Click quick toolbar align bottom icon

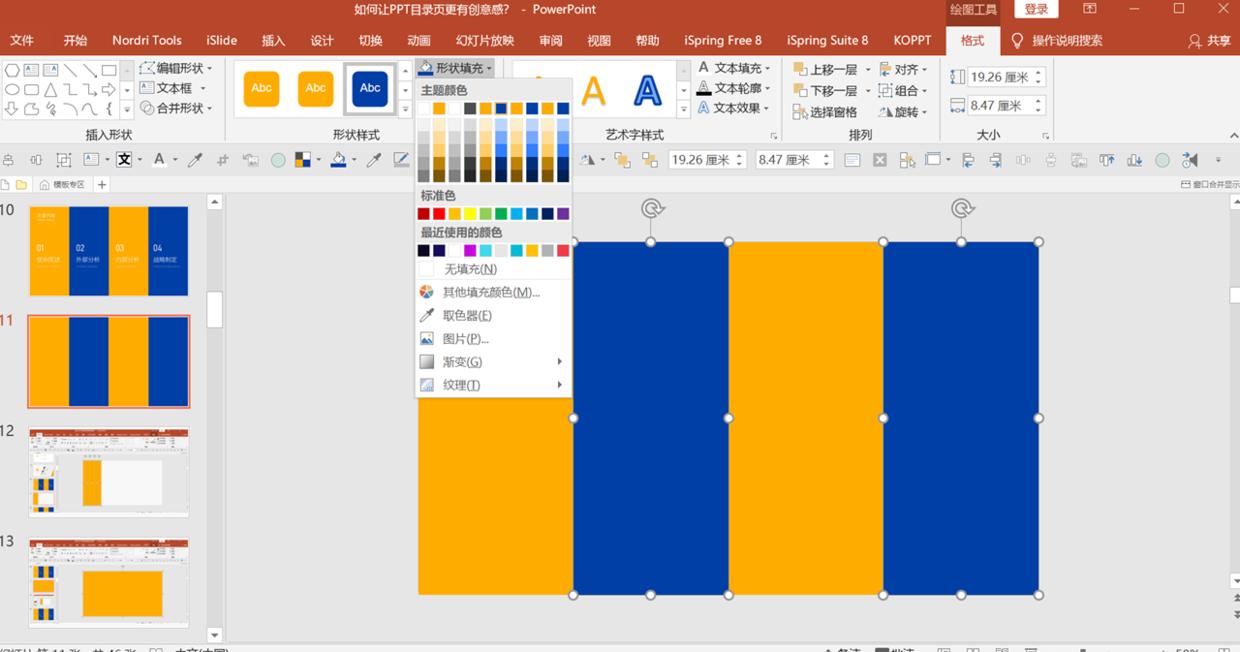pyautogui.click(x=1135, y=160)
